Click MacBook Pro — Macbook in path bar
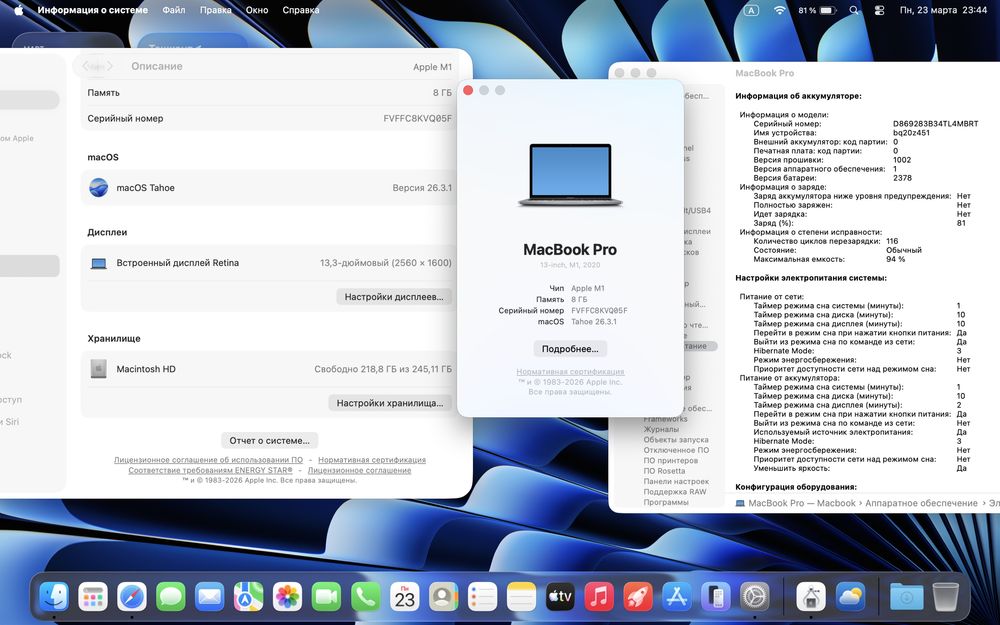 [796, 503]
